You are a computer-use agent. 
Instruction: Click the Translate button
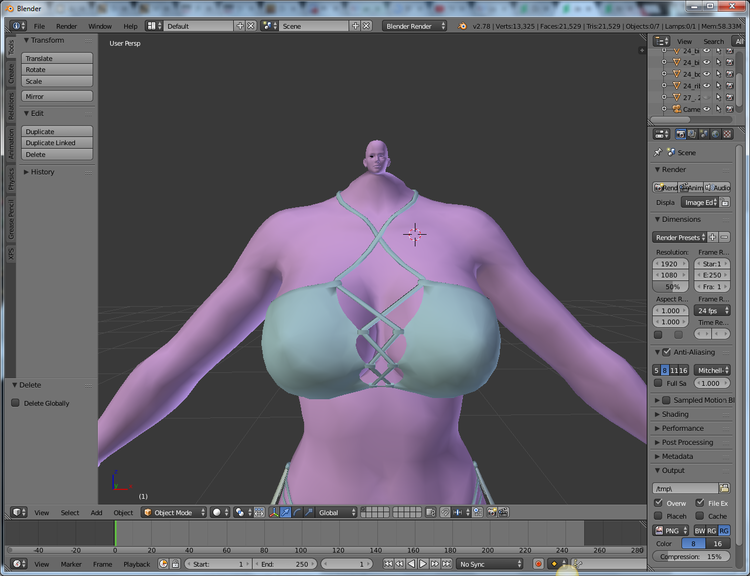click(x=57, y=58)
